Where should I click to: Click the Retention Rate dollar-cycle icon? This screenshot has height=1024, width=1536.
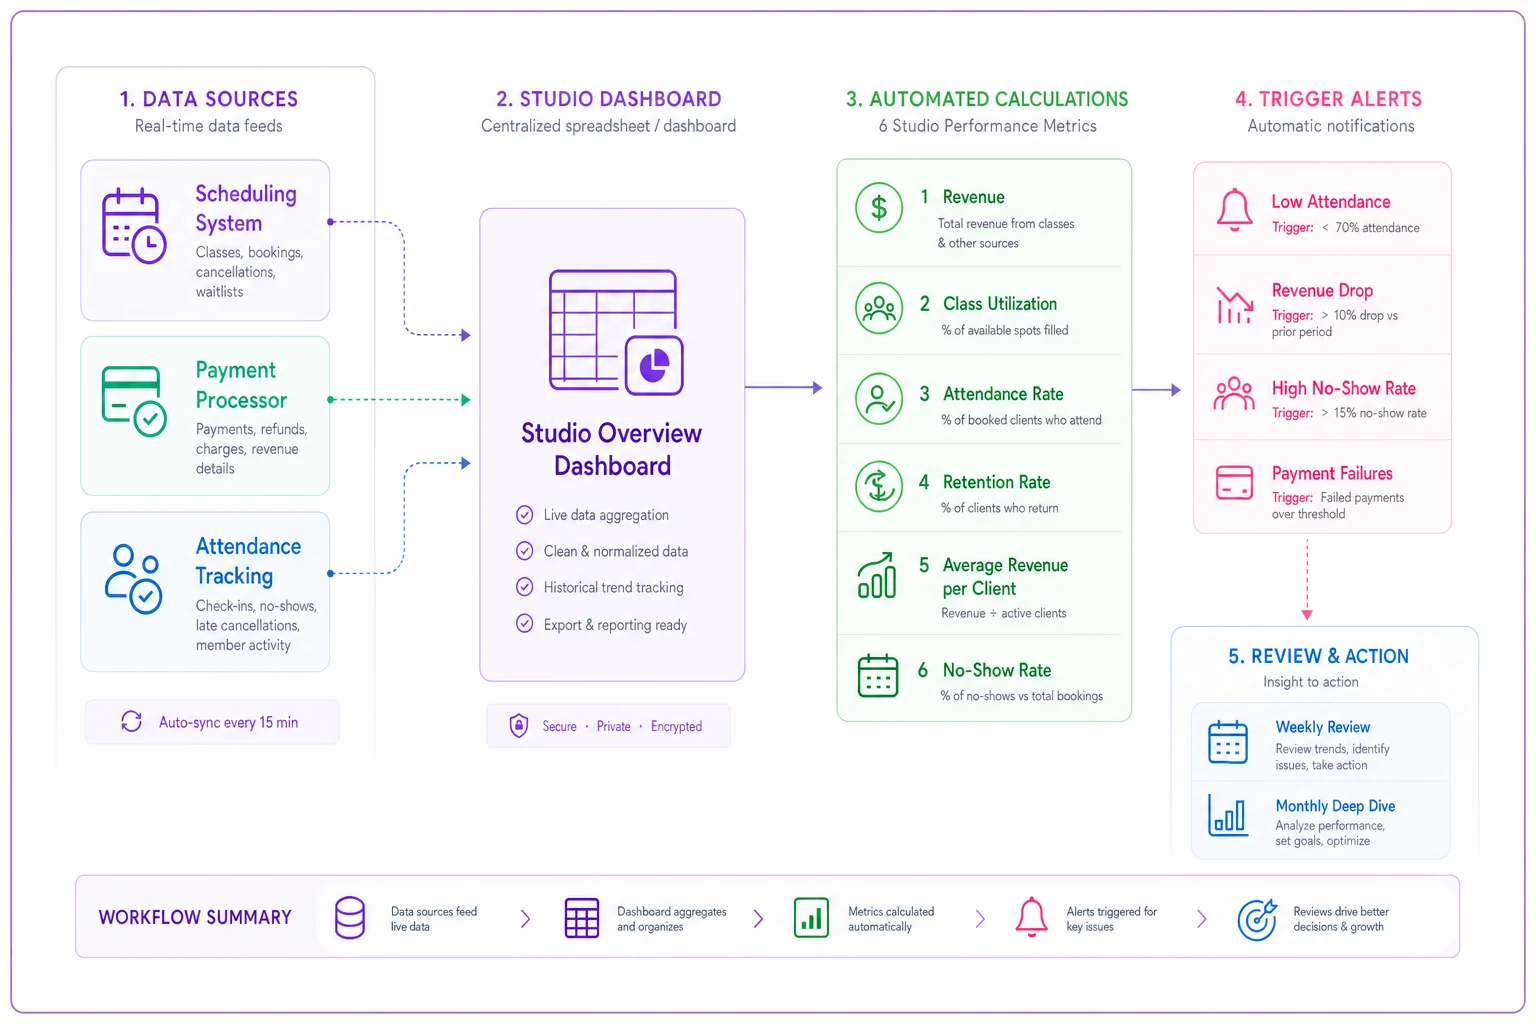pyautogui.click(x=879, y=486)
